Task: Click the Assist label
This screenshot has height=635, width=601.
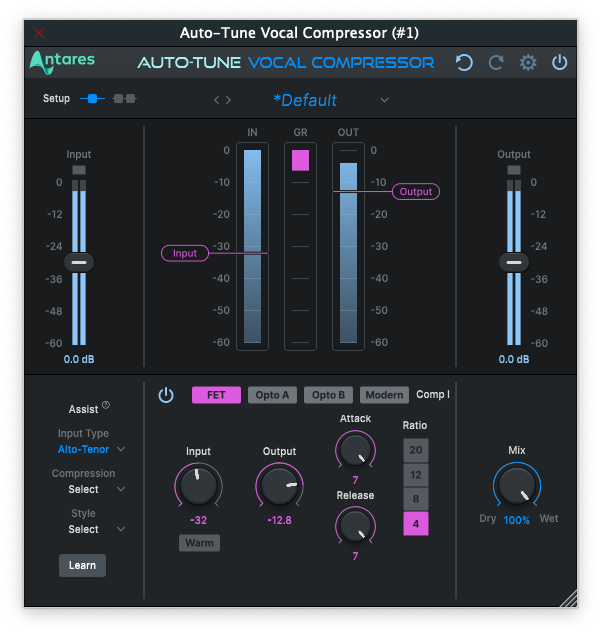Action: point(83,409)
